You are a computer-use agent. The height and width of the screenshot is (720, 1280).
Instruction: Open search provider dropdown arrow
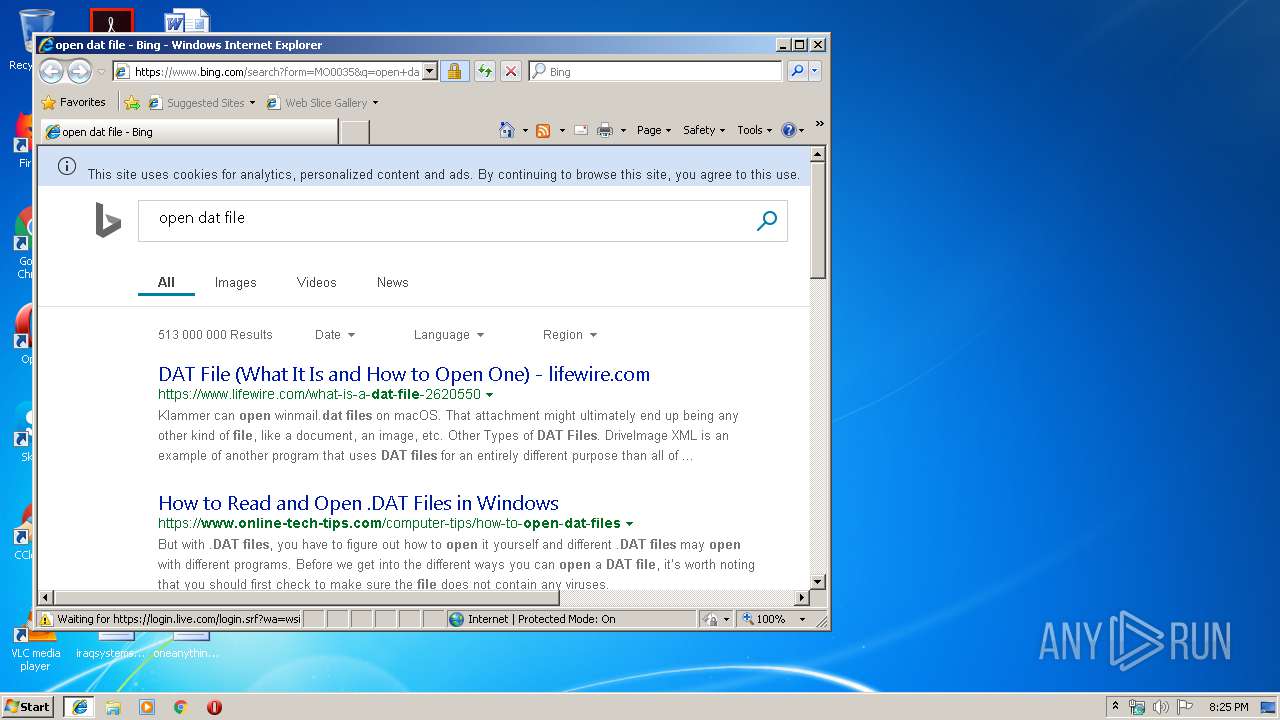click(x=815, y=71)
